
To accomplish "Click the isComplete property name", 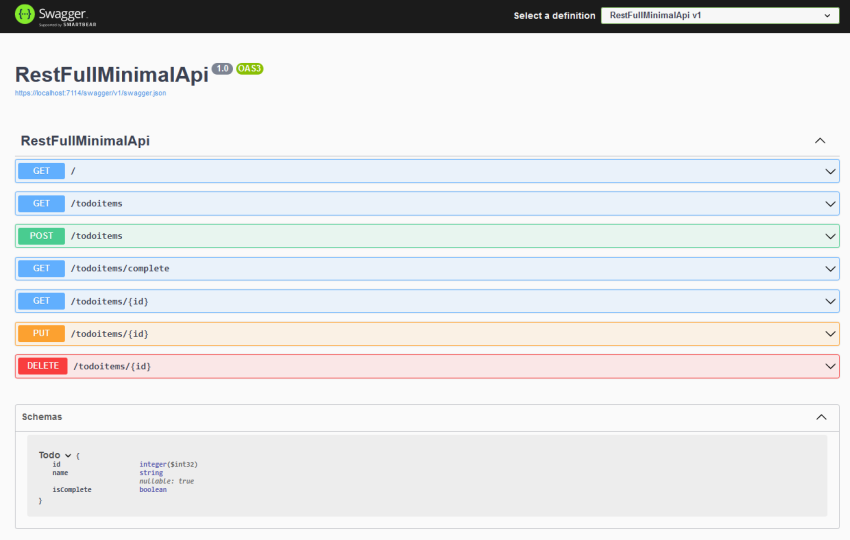I will click(x=72, y=490).
